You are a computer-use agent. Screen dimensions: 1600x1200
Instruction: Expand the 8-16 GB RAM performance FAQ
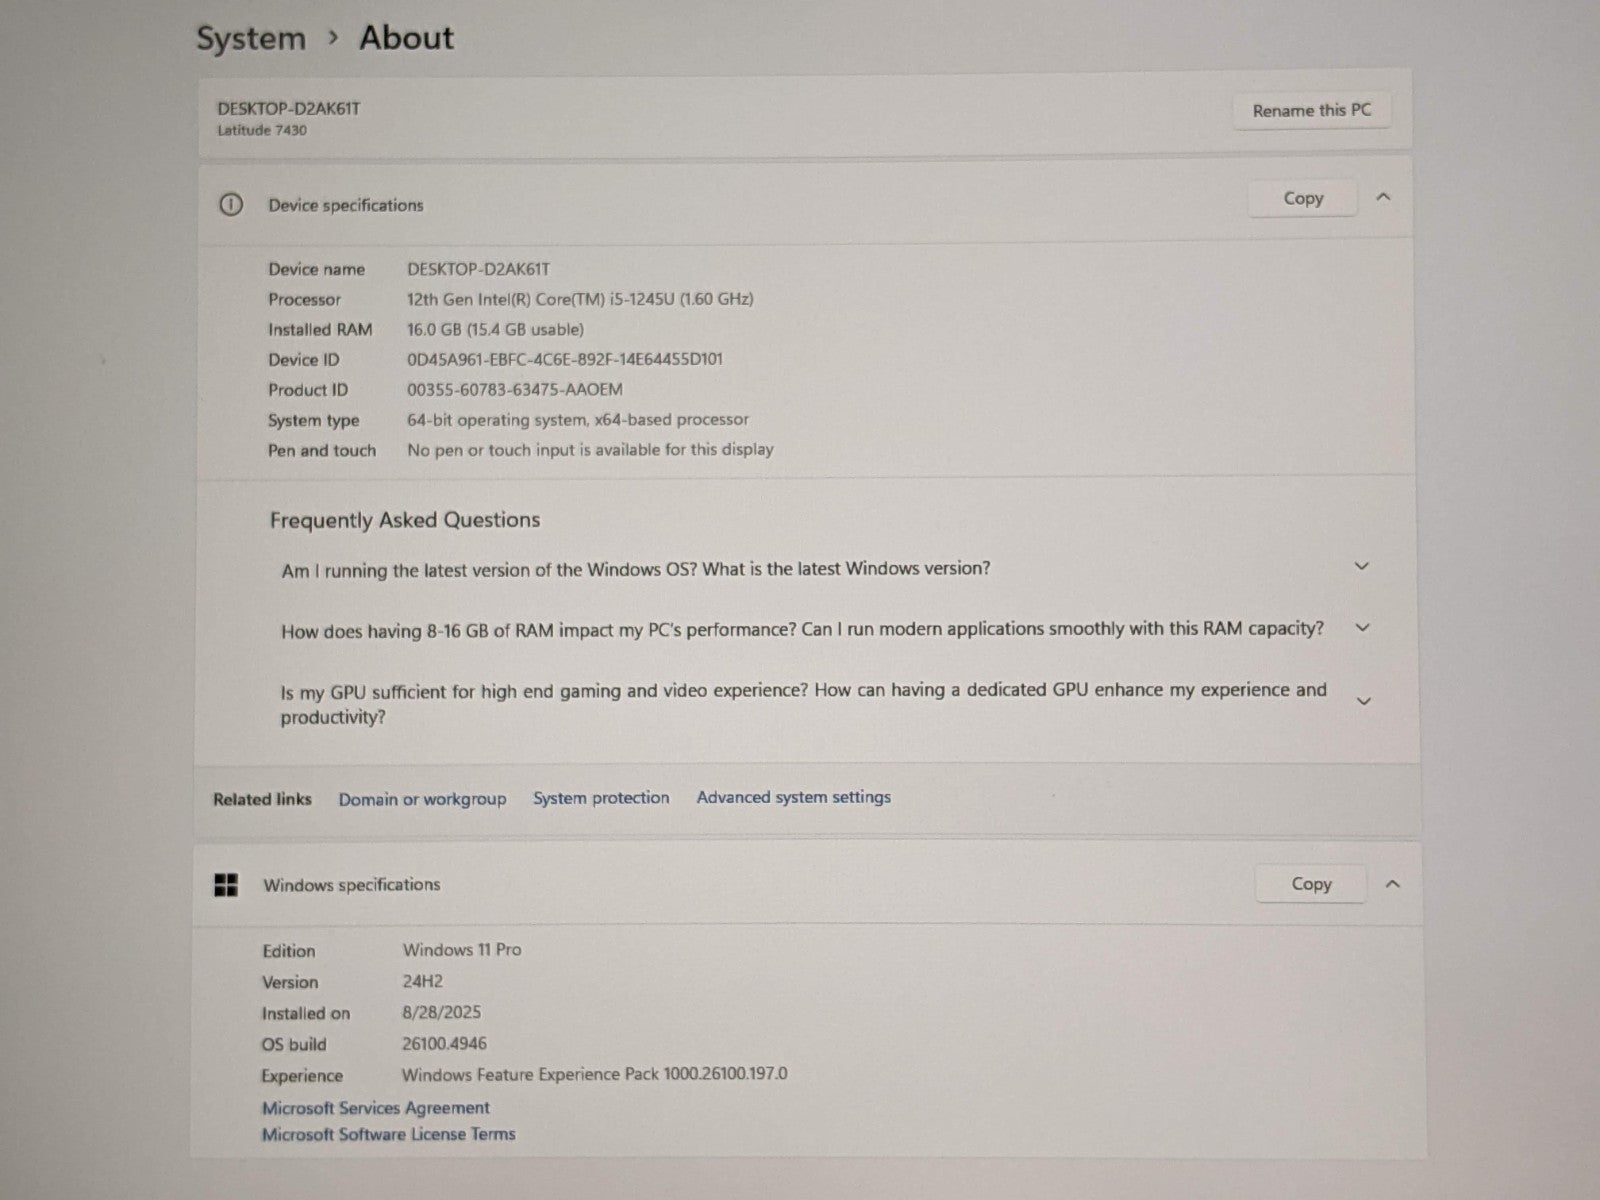pos(1361,628)
